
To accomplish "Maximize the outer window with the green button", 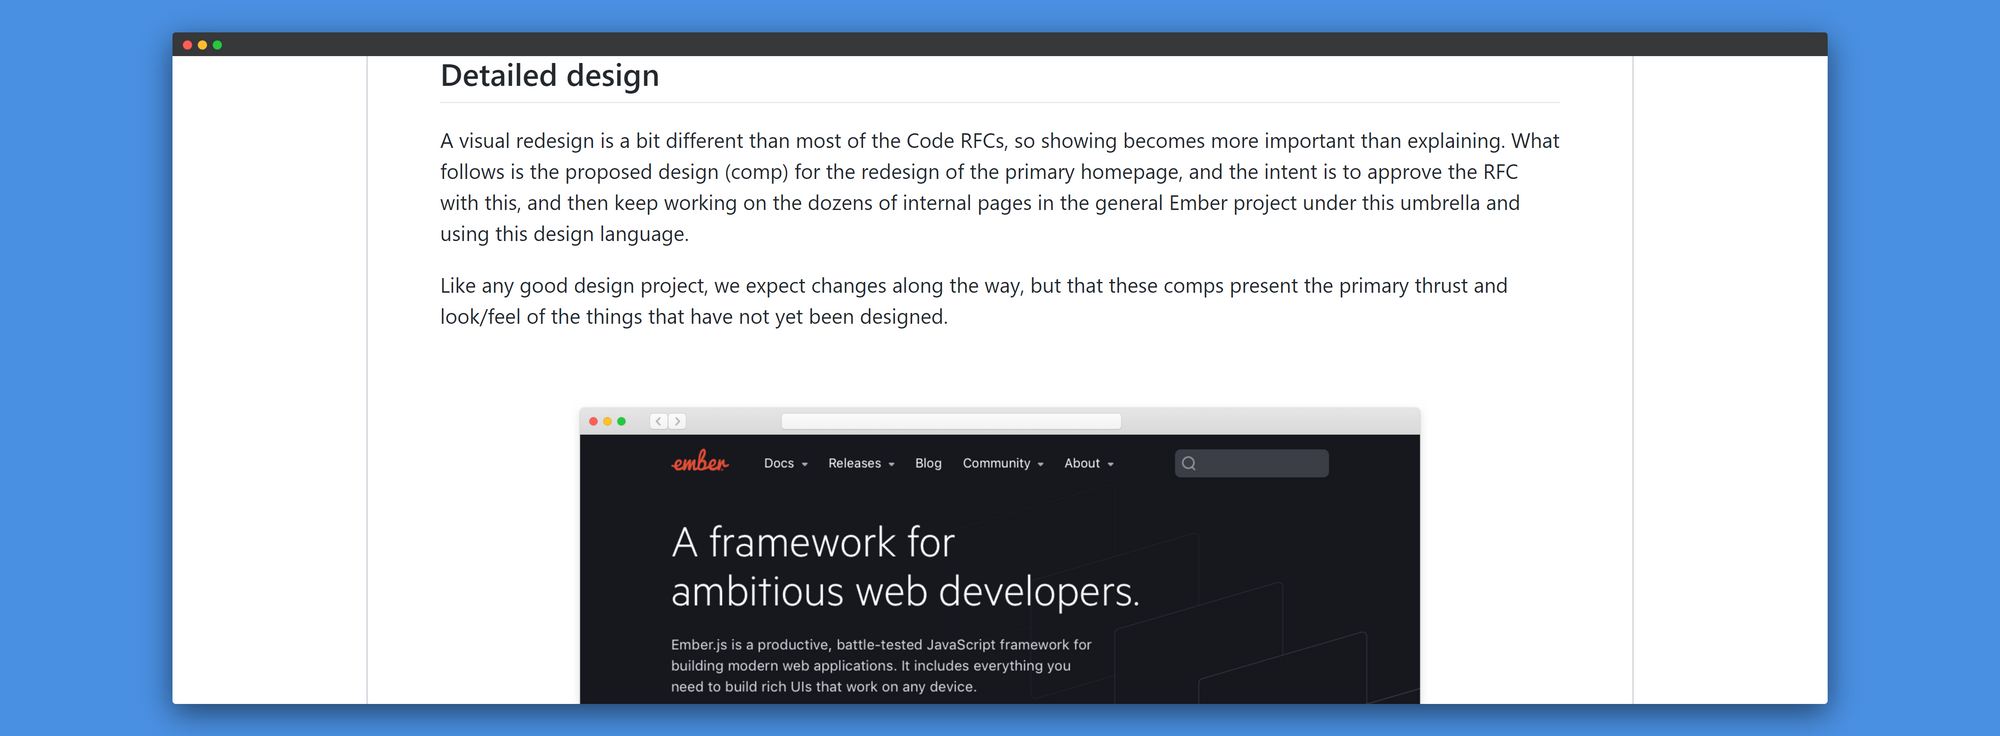I will click(217, 45).
